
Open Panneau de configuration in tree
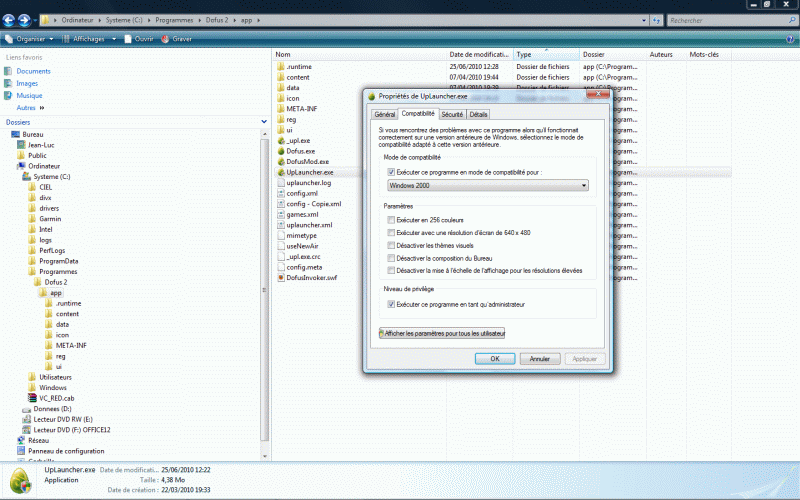[61, 451]
